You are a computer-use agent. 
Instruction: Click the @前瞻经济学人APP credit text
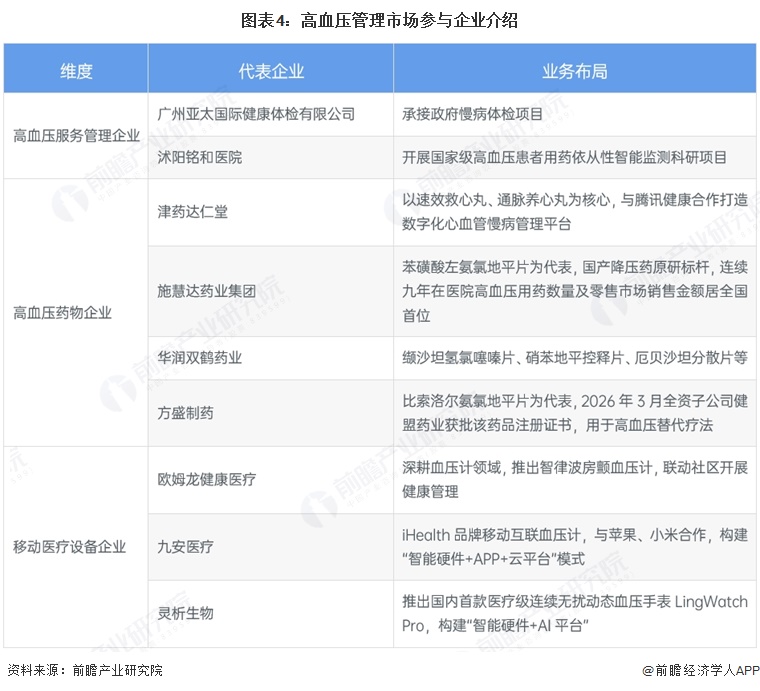click(x=701, y=670)
